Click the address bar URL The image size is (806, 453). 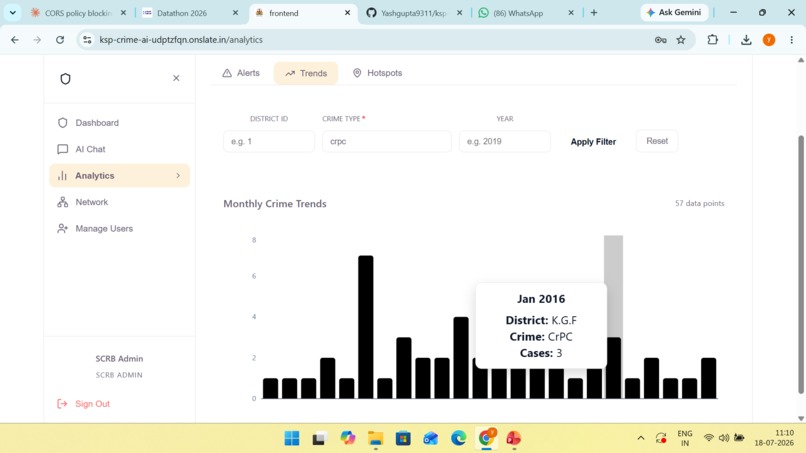(181, 40)
